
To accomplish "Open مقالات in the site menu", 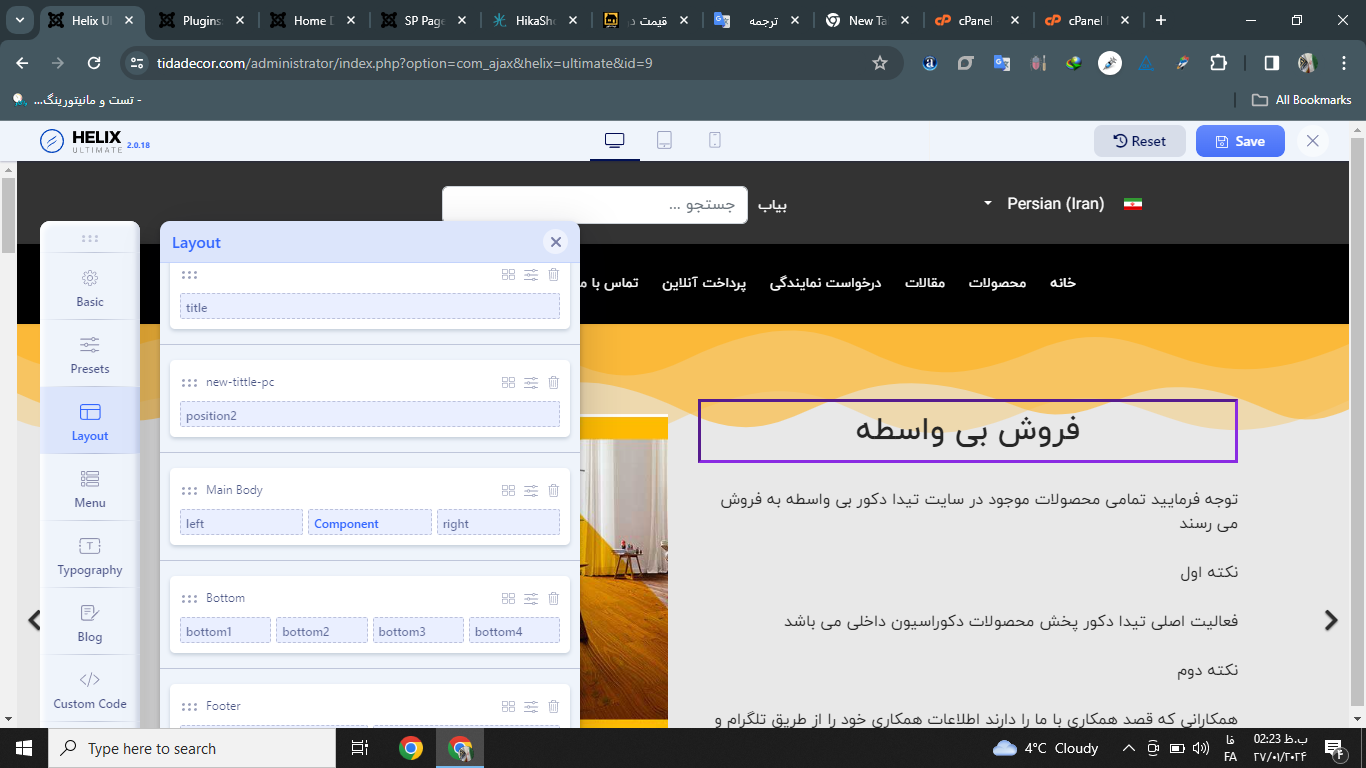I will coord(925,283).
